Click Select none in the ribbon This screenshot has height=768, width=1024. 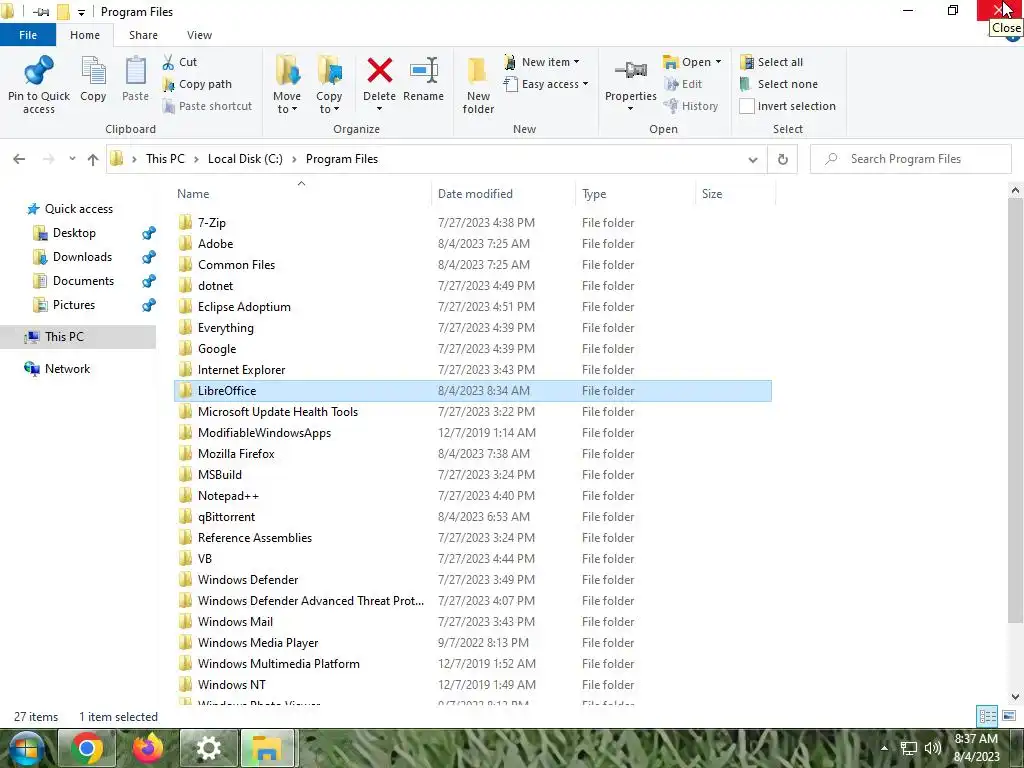pyautogui.click(x=778, y=84)
